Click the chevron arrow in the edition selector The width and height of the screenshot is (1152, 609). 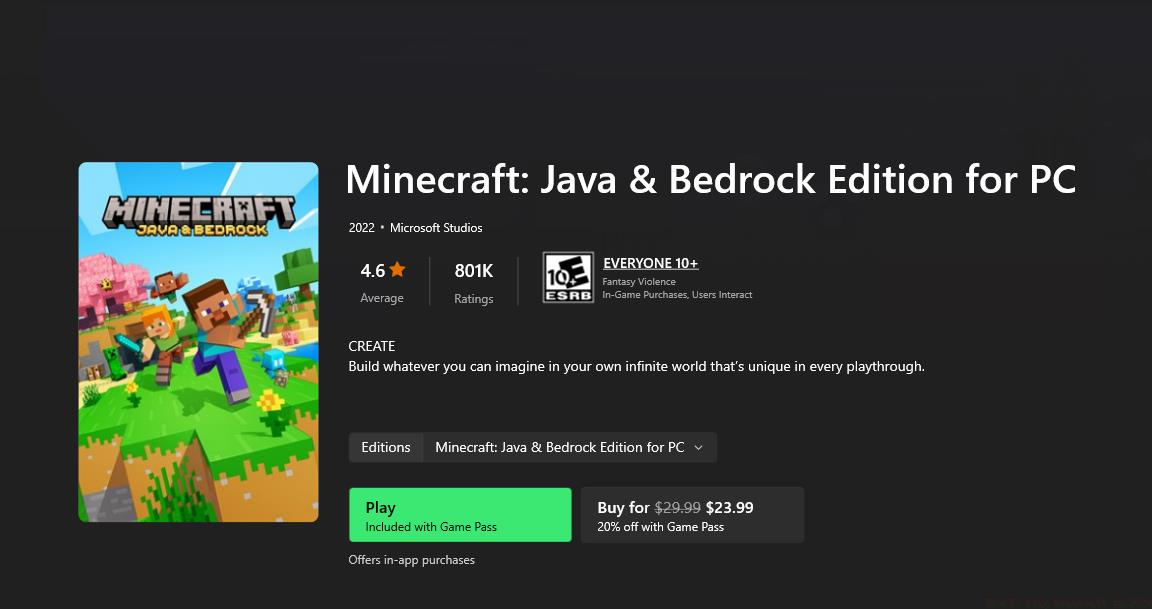pos(698,448)
